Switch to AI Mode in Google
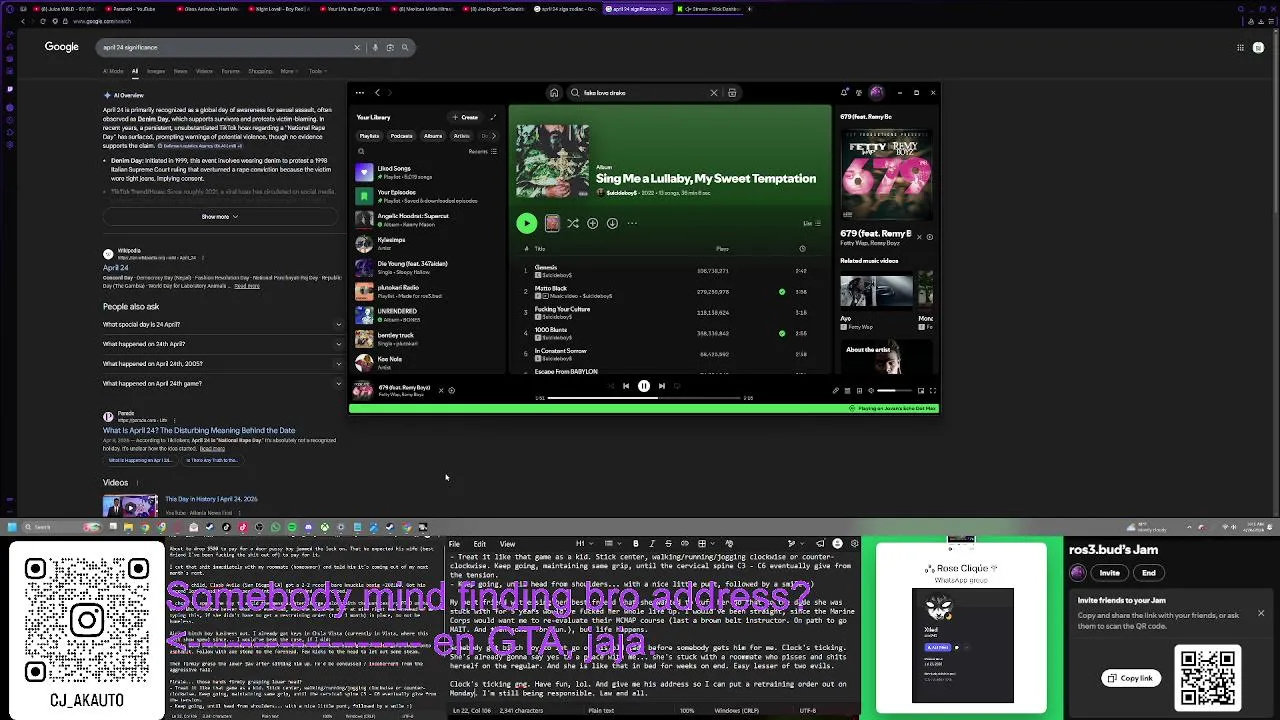This screenshot has height=720, width=1280. 113,71
